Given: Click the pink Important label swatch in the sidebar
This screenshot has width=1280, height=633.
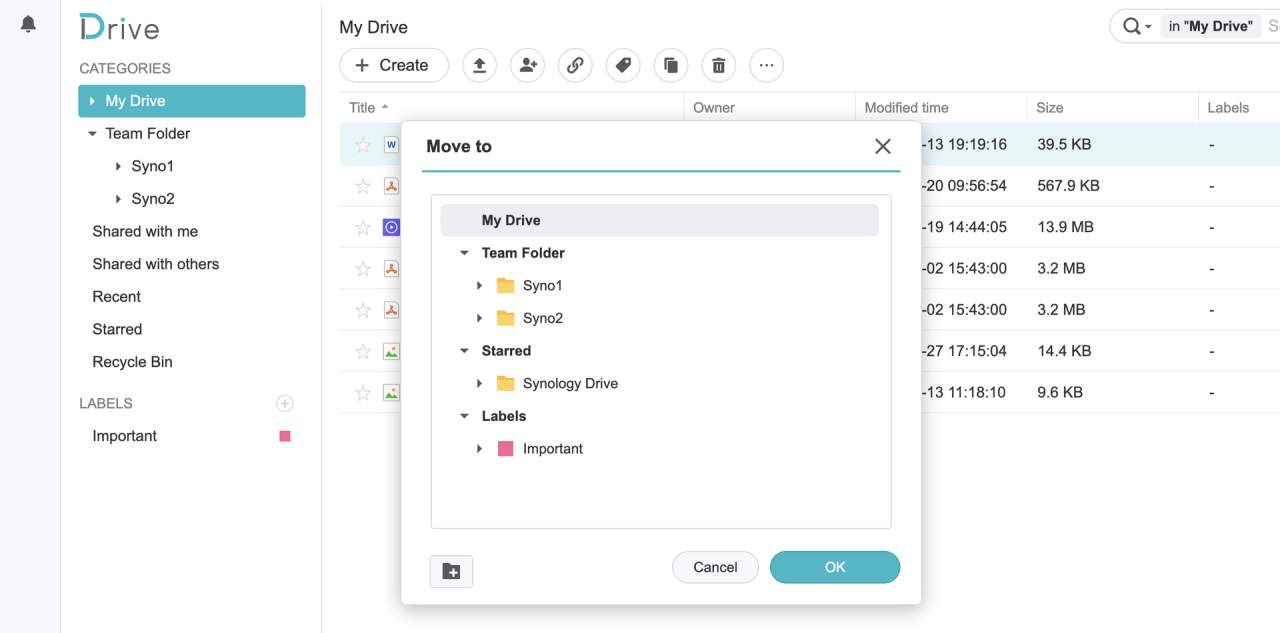Looking at the screenshot, I should tap(285, 436).
